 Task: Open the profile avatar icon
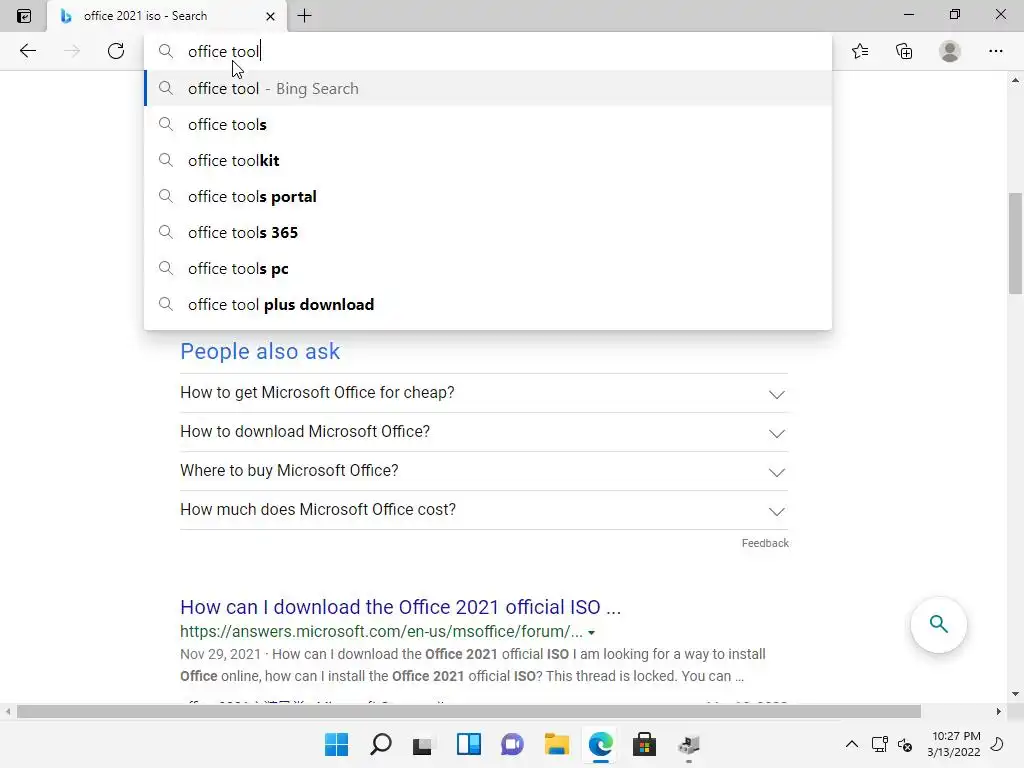click(x=950, y=51)
